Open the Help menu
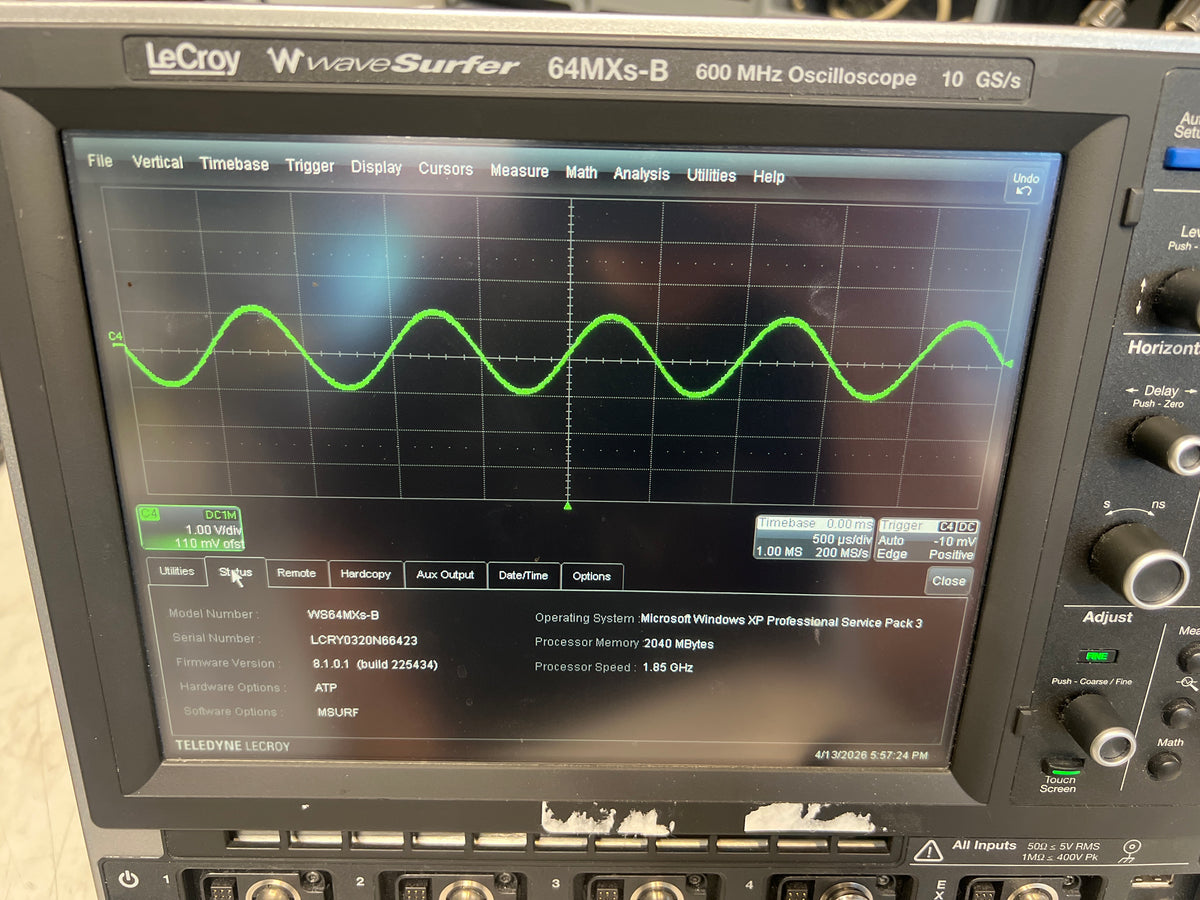Screen dimensions: 1200x900 pyautogui.click(x=768, y=177)
